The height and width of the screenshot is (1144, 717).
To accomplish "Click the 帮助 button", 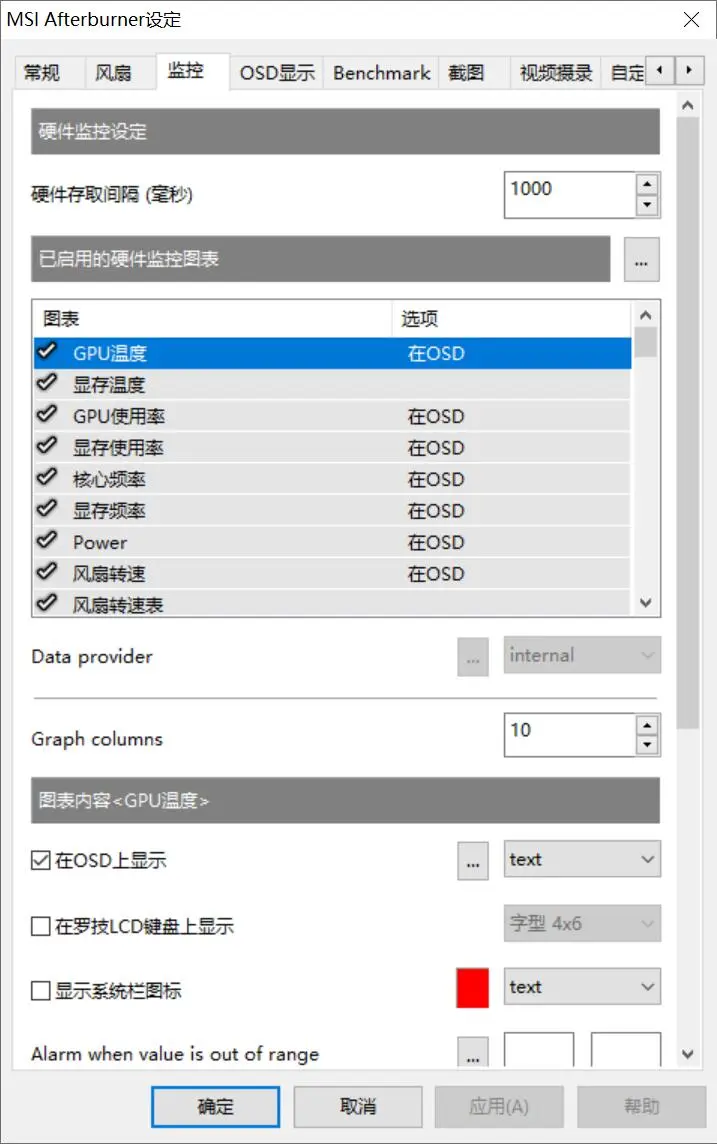I will pyautogui.click(x=642, y=1107).
